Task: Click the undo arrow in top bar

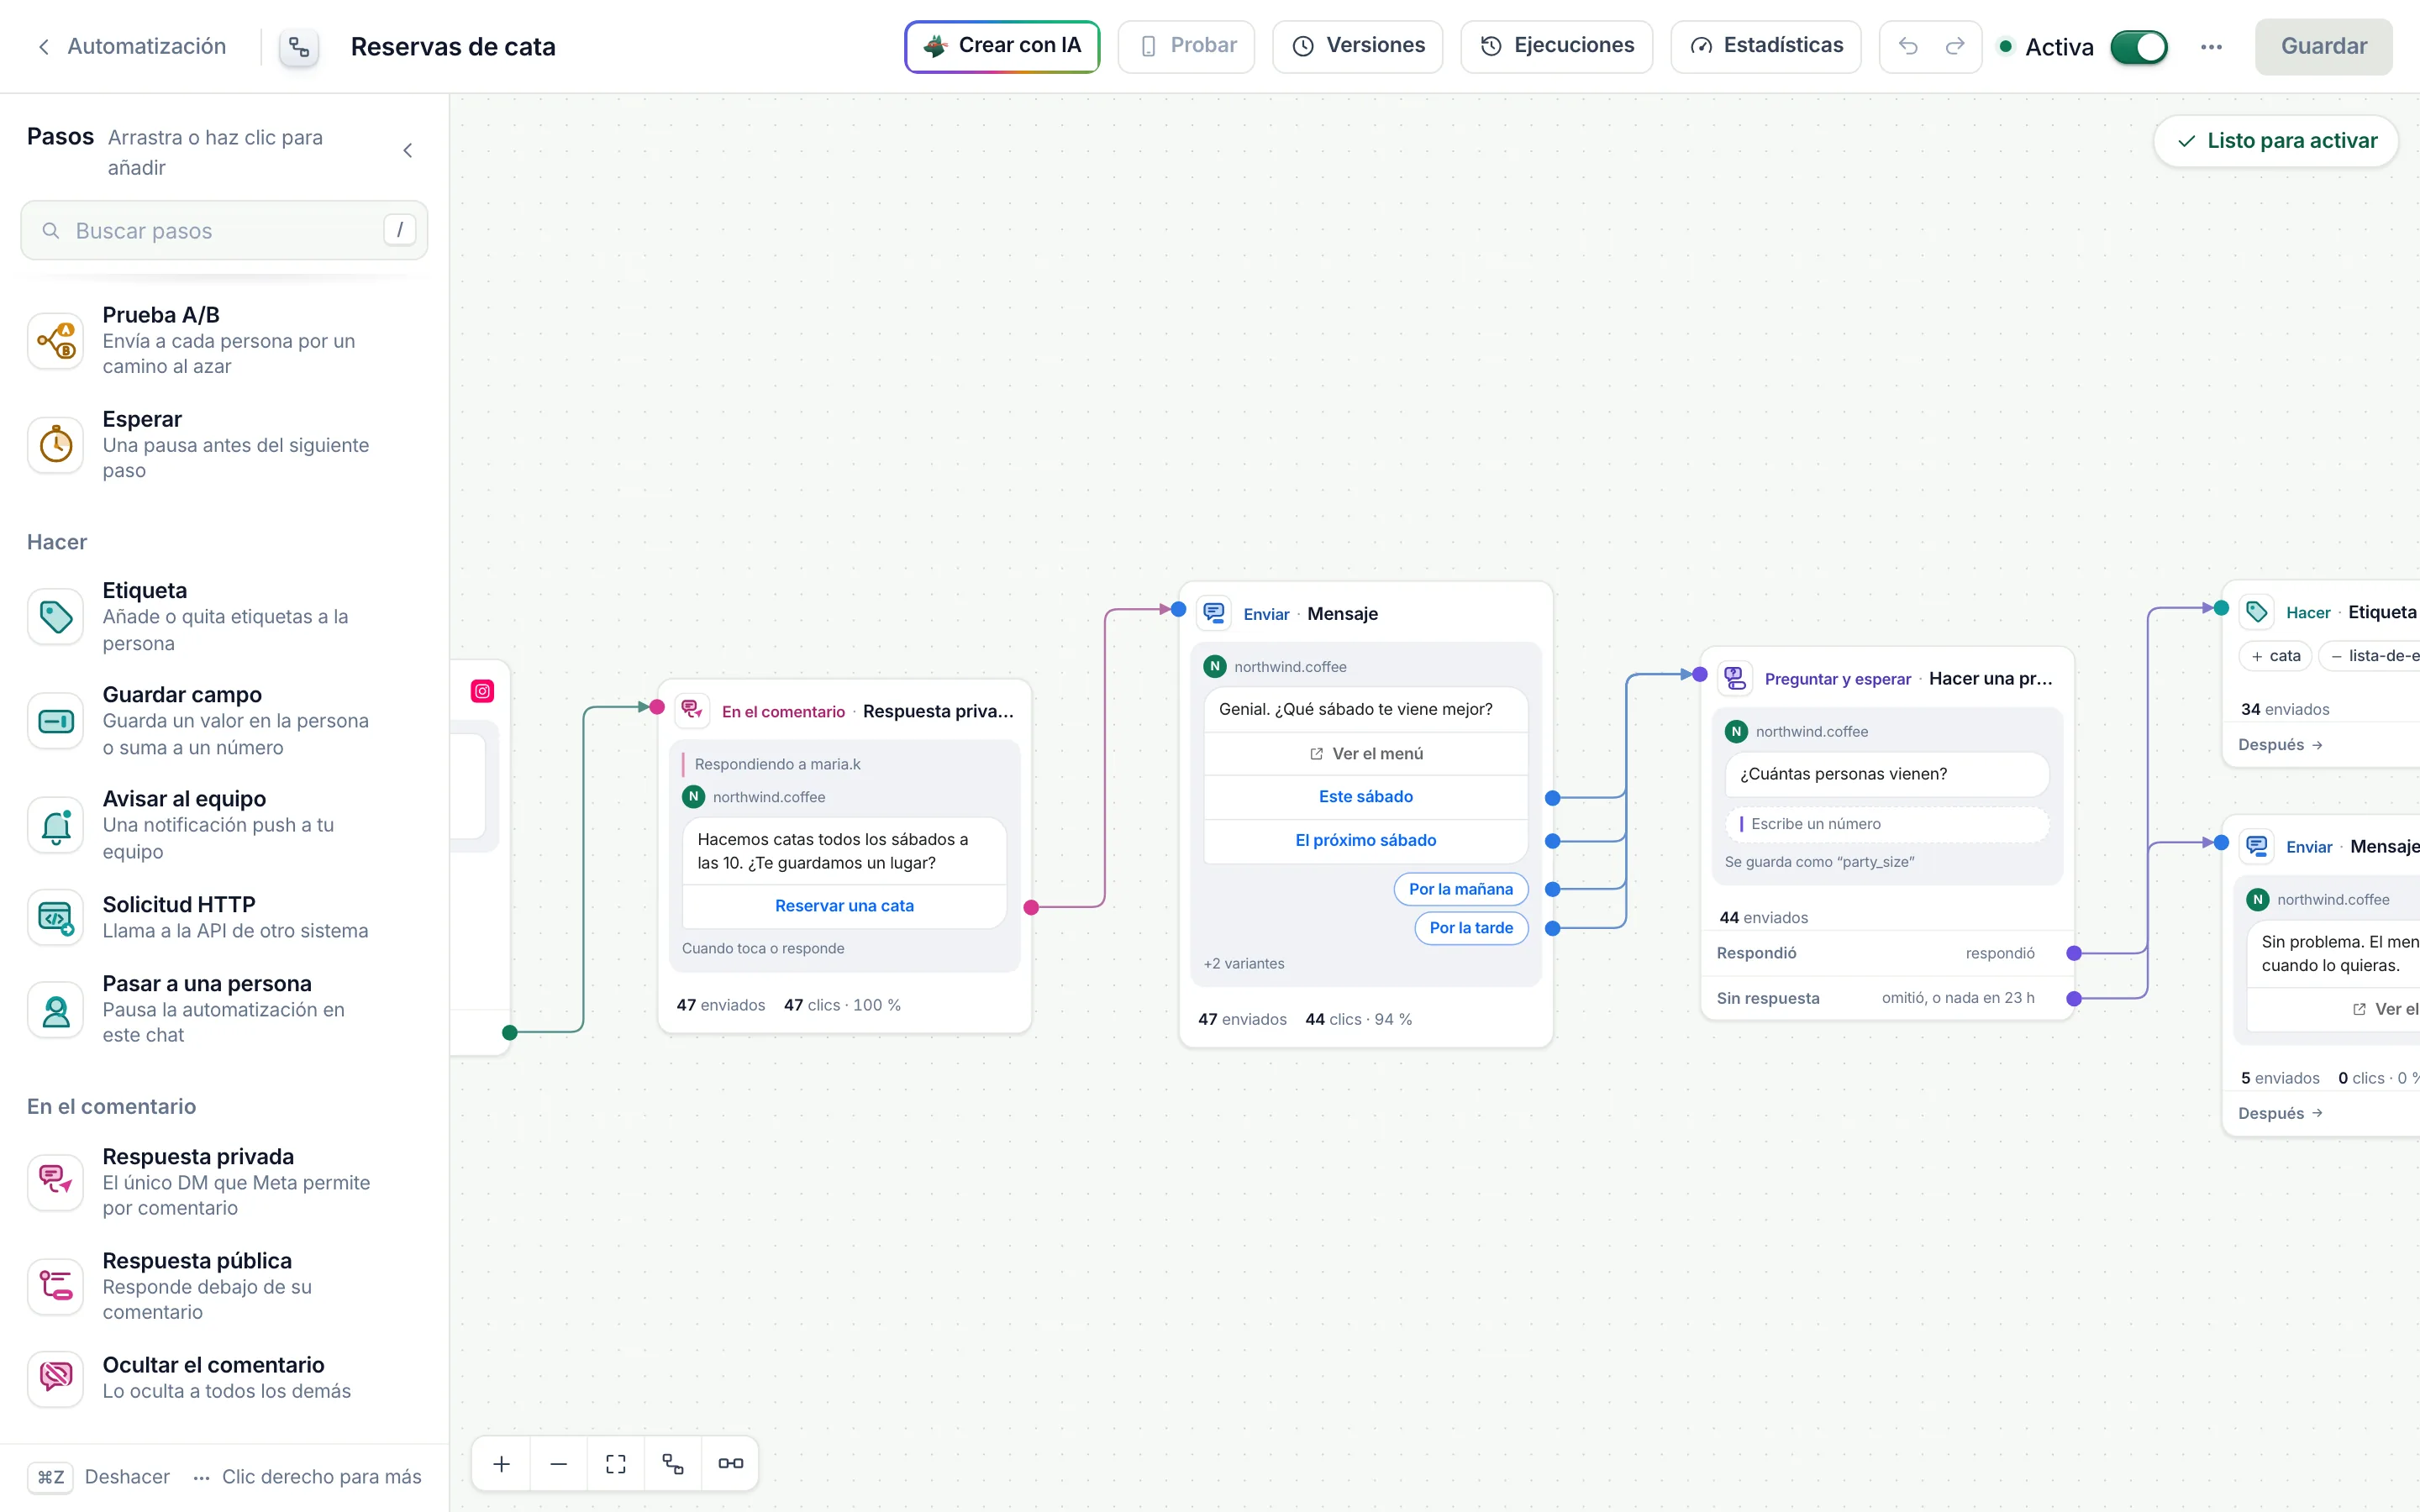Action: tap(1908, 46)
